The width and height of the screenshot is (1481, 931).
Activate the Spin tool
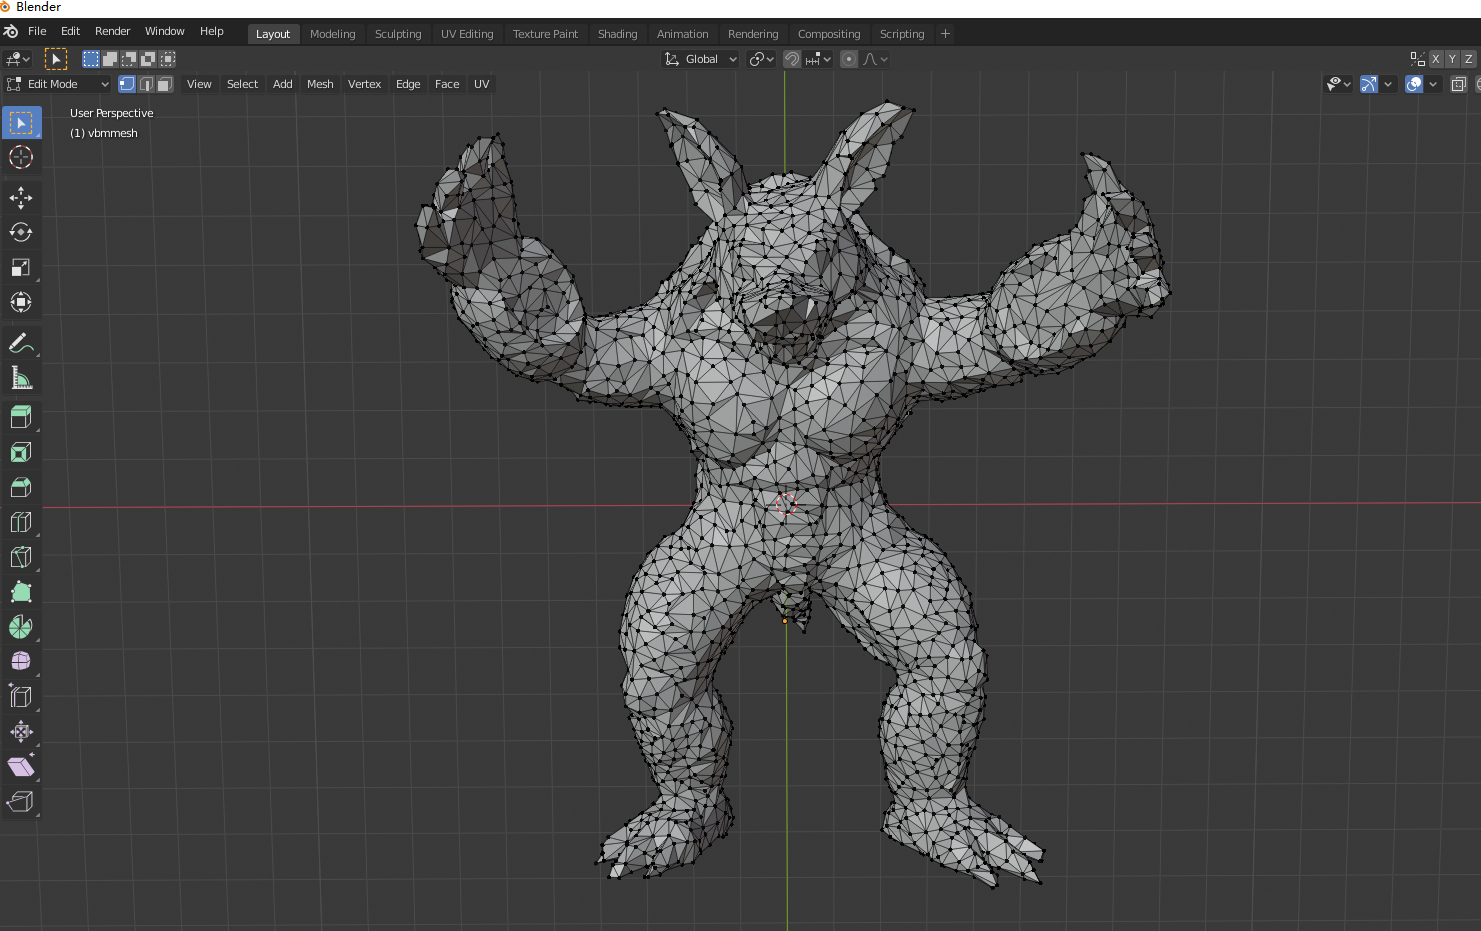click(21, 627)
